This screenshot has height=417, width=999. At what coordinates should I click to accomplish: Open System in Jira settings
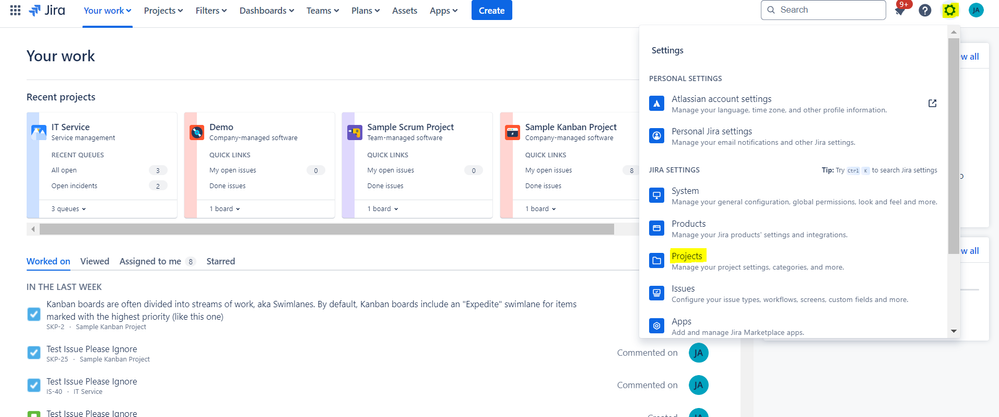click(793, 195)
